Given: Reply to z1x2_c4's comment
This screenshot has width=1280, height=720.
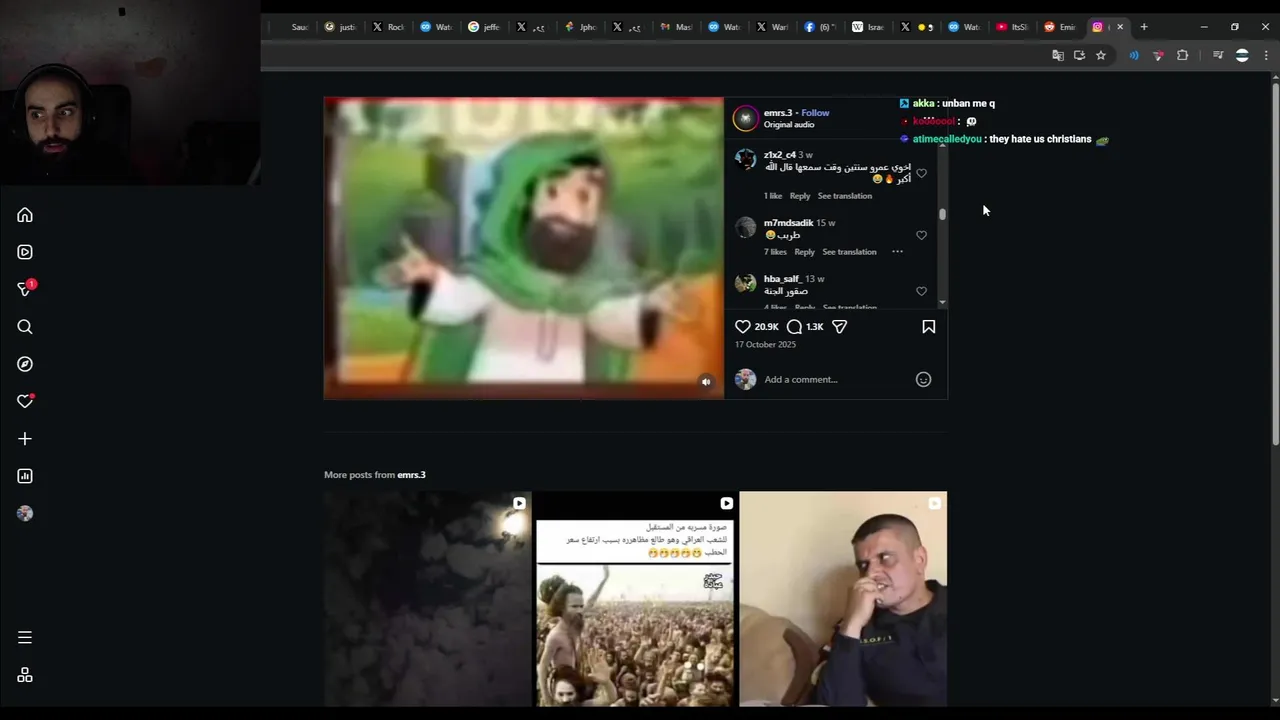Looking at the screenshot, I should tap(800, 196).
